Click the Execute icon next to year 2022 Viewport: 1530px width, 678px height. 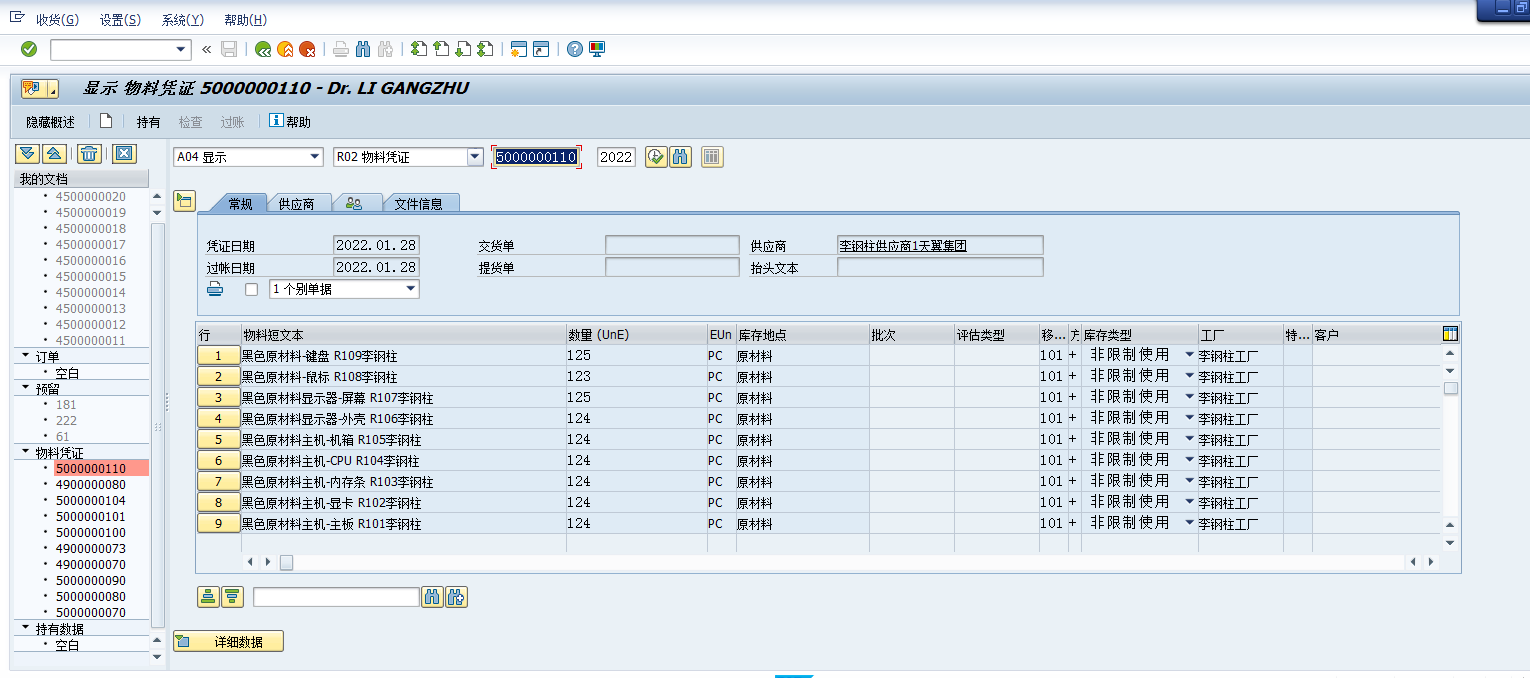click(658, 156)
